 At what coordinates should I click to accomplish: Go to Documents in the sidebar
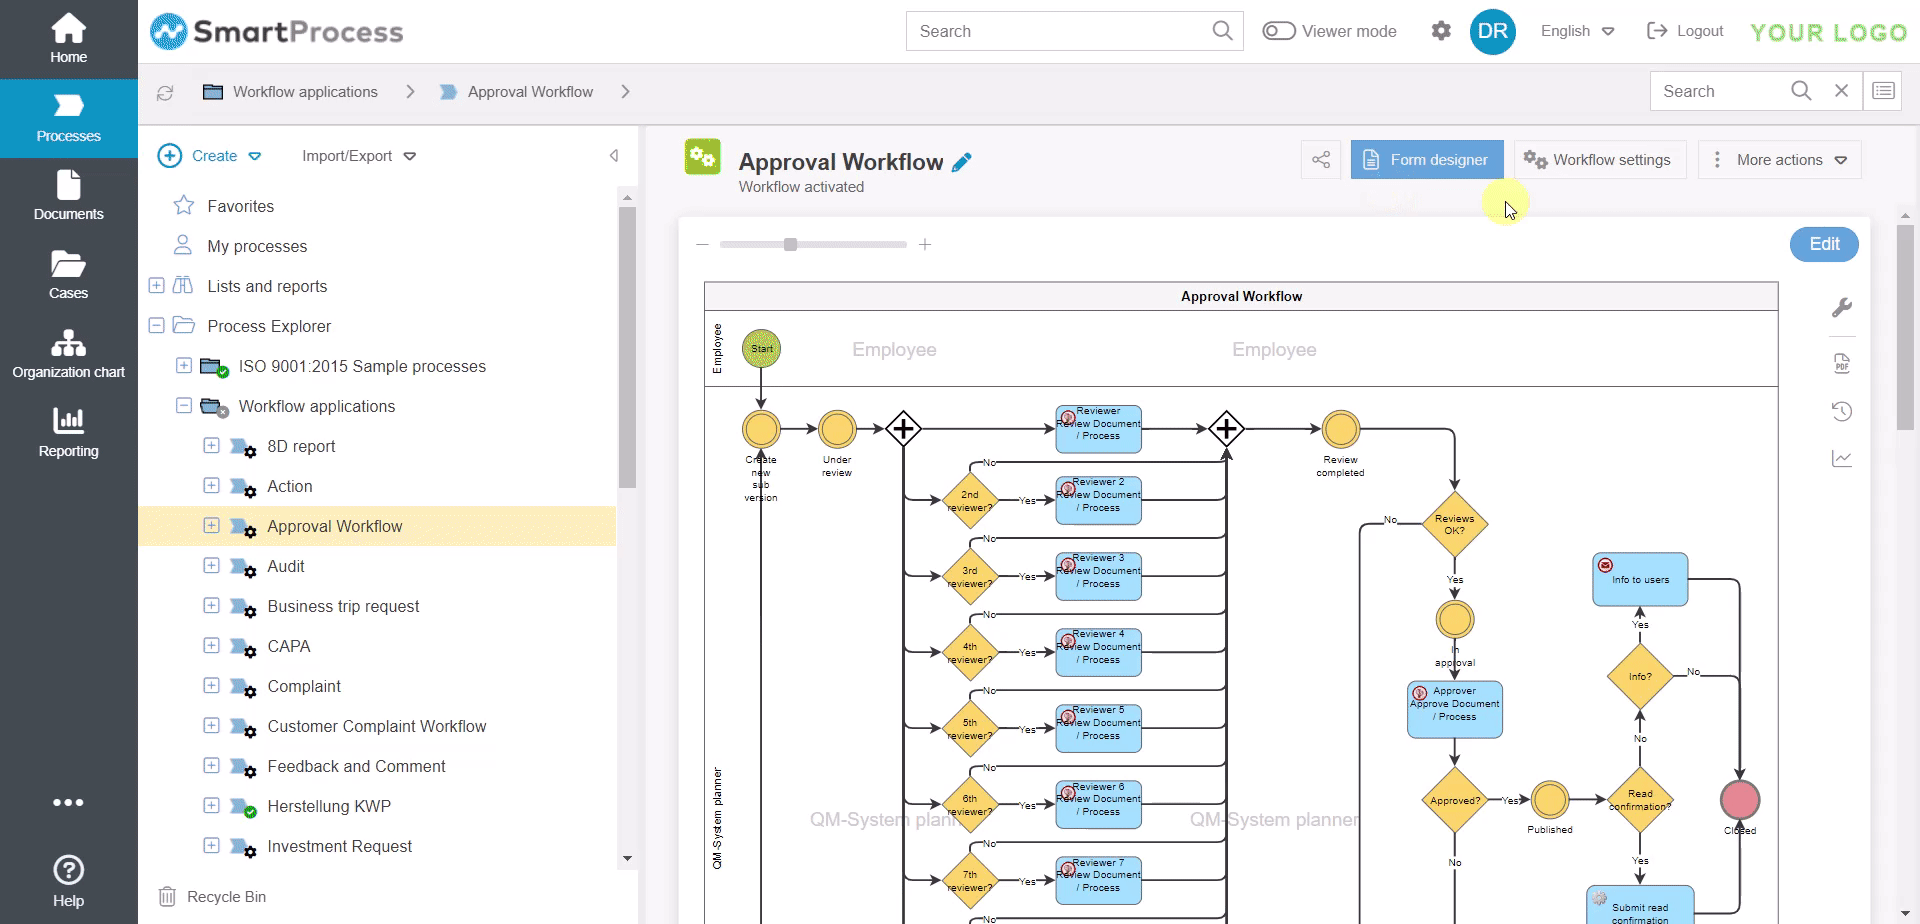point(68,196)
